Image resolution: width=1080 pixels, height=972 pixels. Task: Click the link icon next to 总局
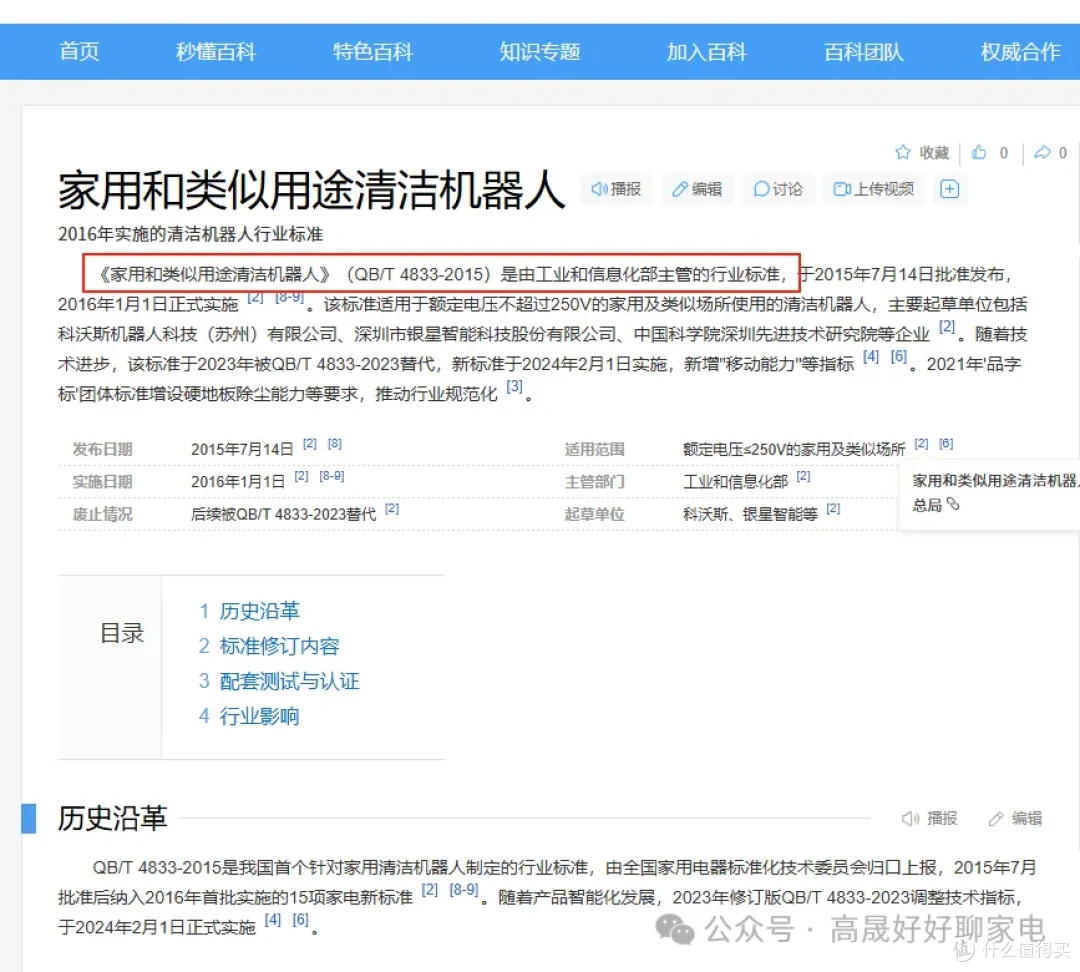(953, 504)
